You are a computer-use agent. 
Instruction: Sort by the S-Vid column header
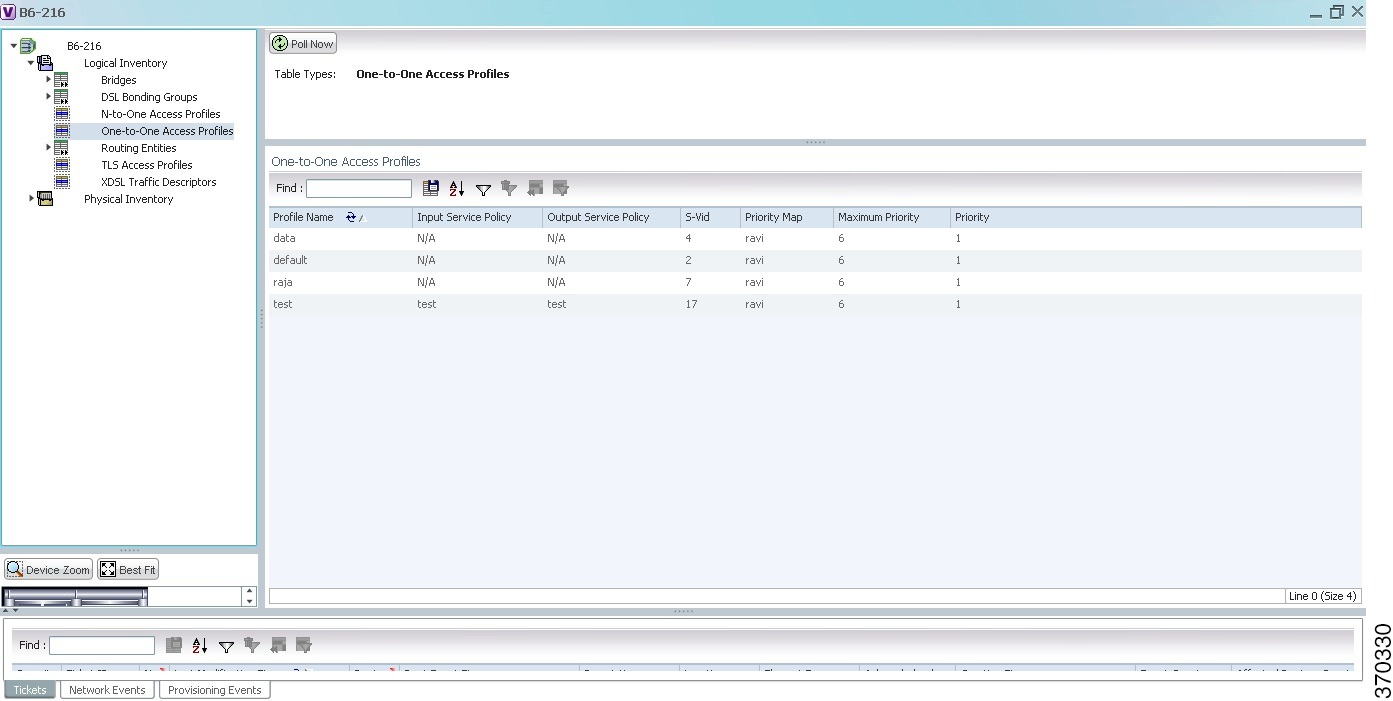[x=710, y=217]
